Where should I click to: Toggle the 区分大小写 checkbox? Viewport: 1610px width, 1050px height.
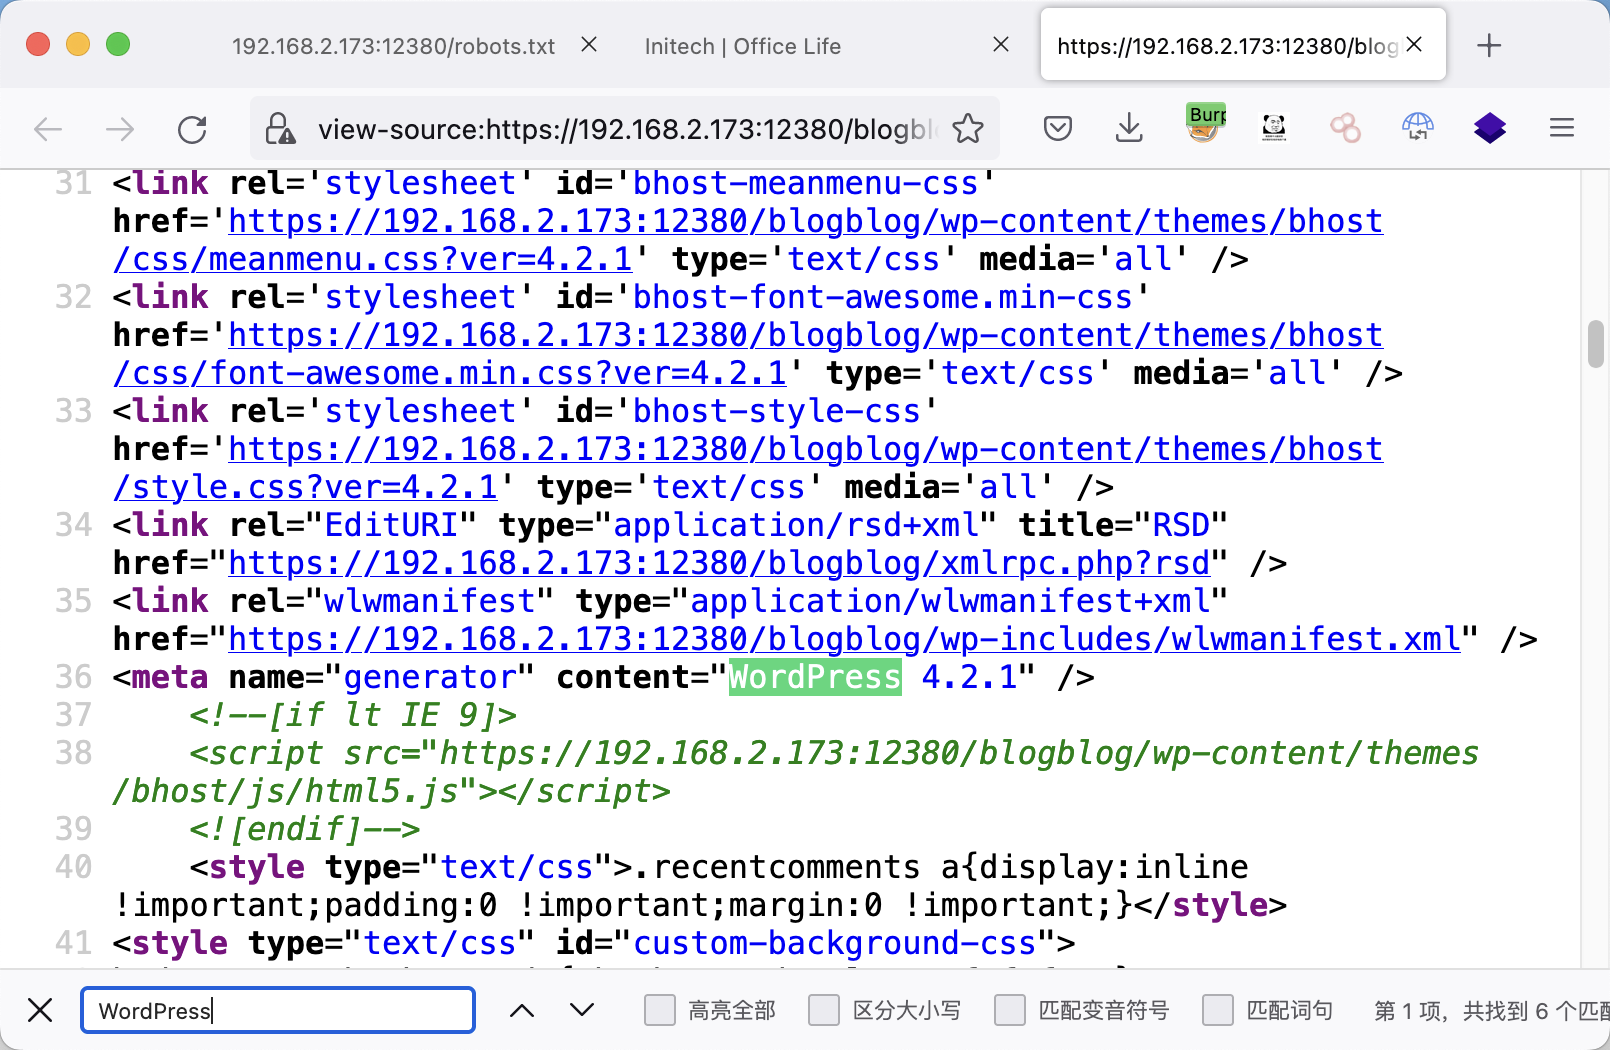pos(824,1010)
